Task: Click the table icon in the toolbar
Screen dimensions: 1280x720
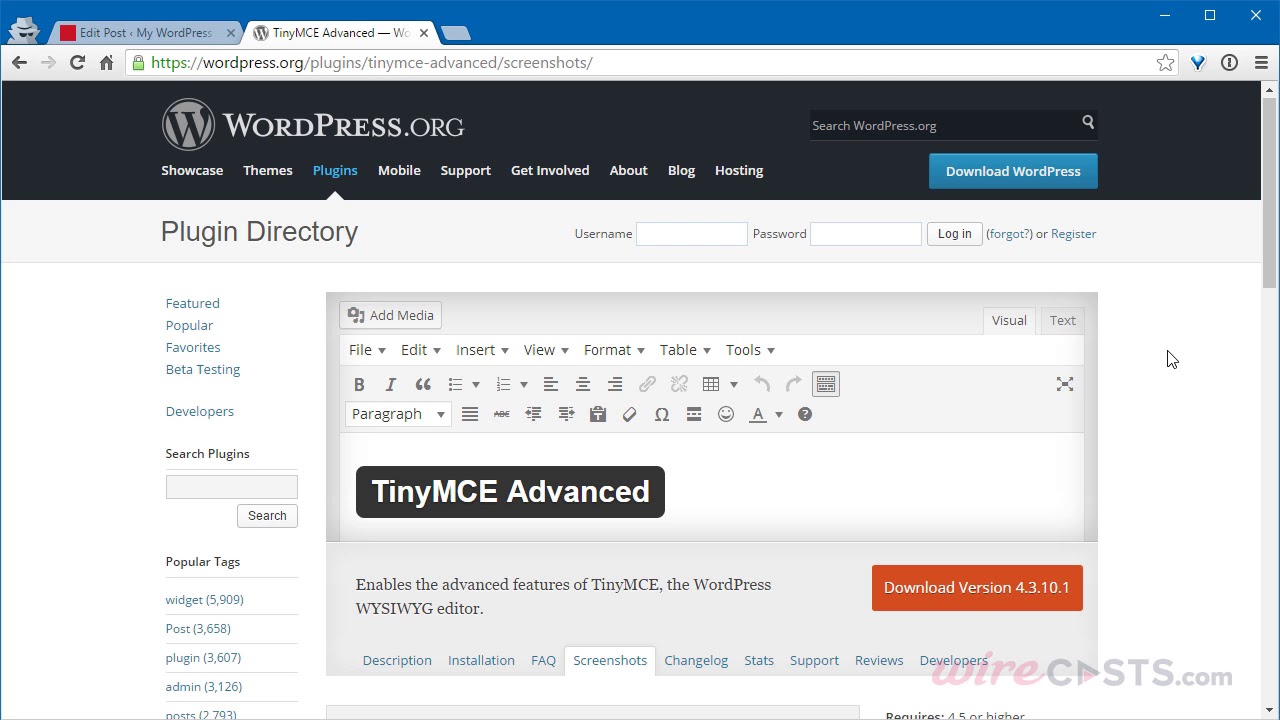Action: pos(711,384)
